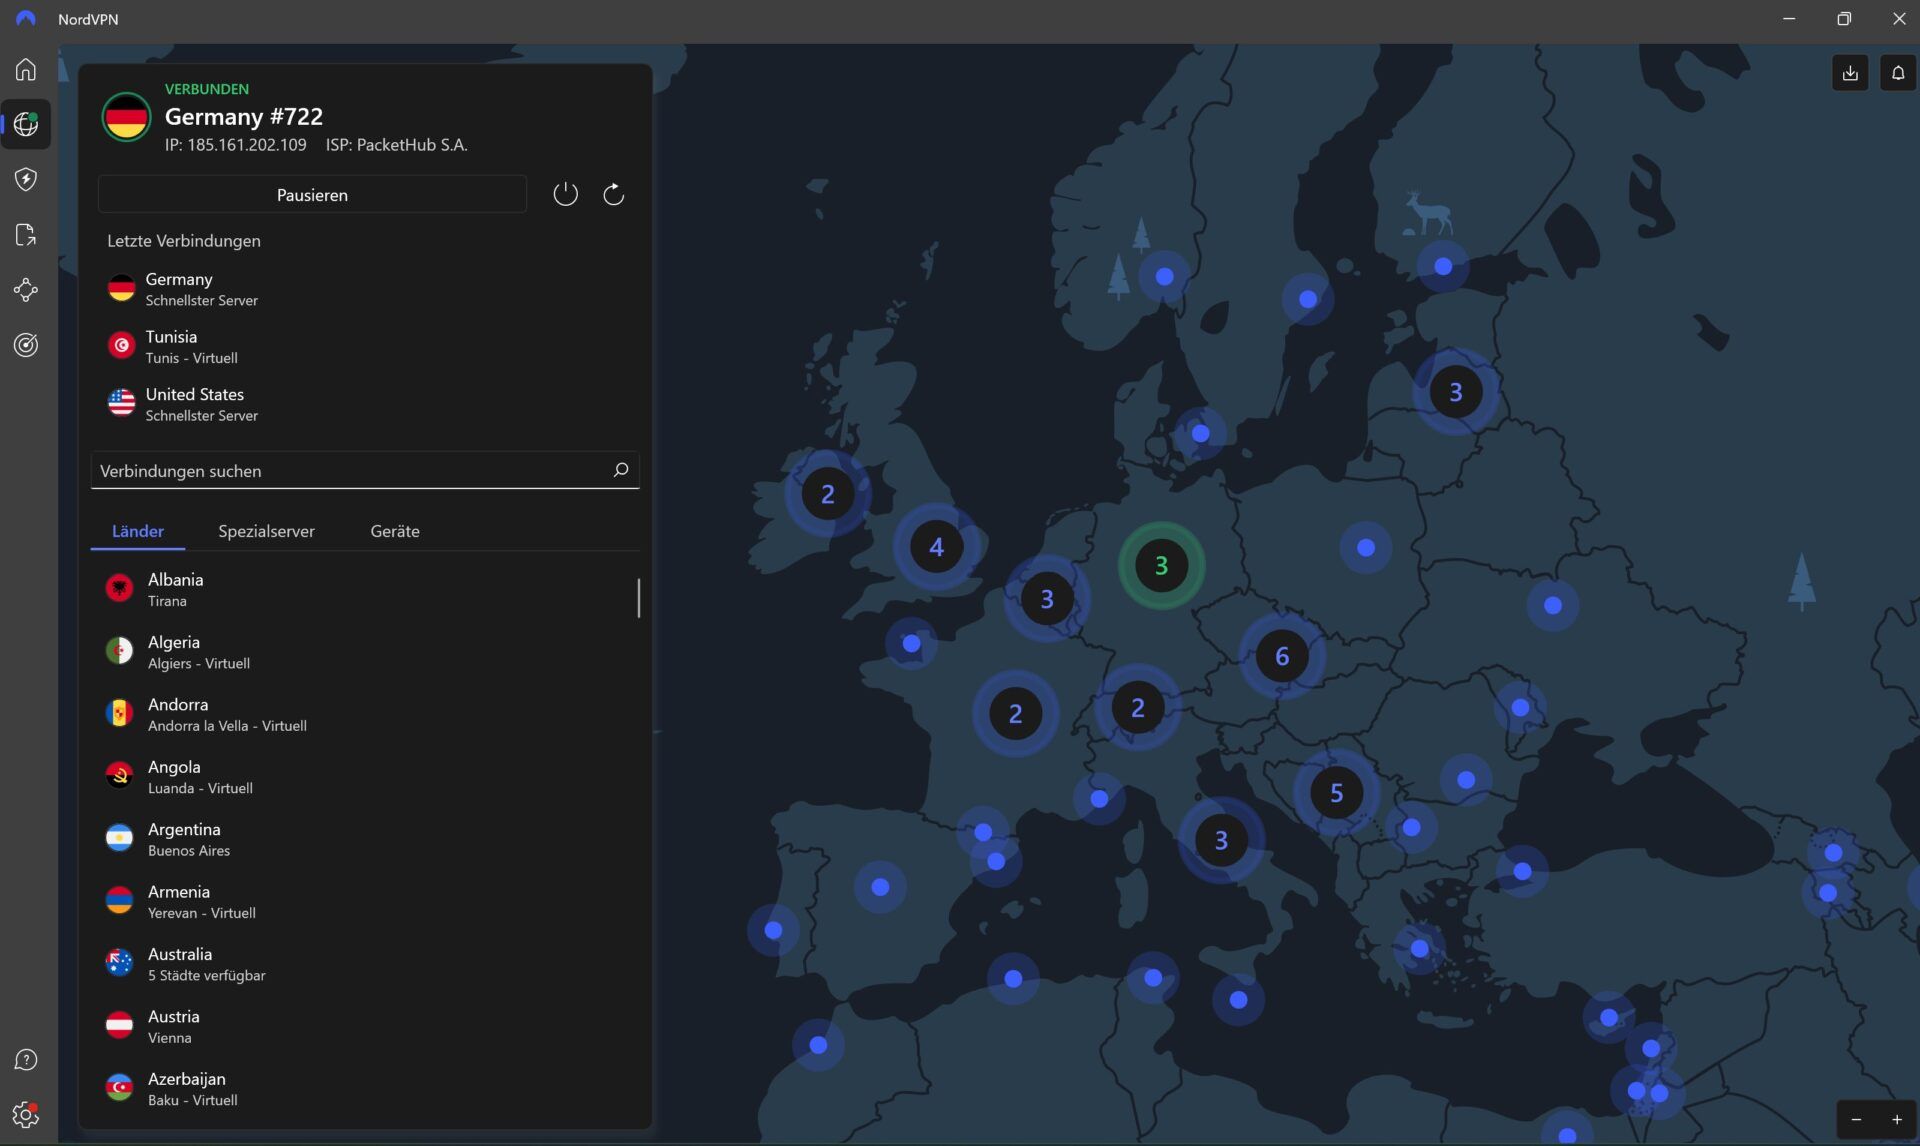Click the search magnifier icon
Viewport: 1920px width, 1146px height.
[x=620, y=470]
